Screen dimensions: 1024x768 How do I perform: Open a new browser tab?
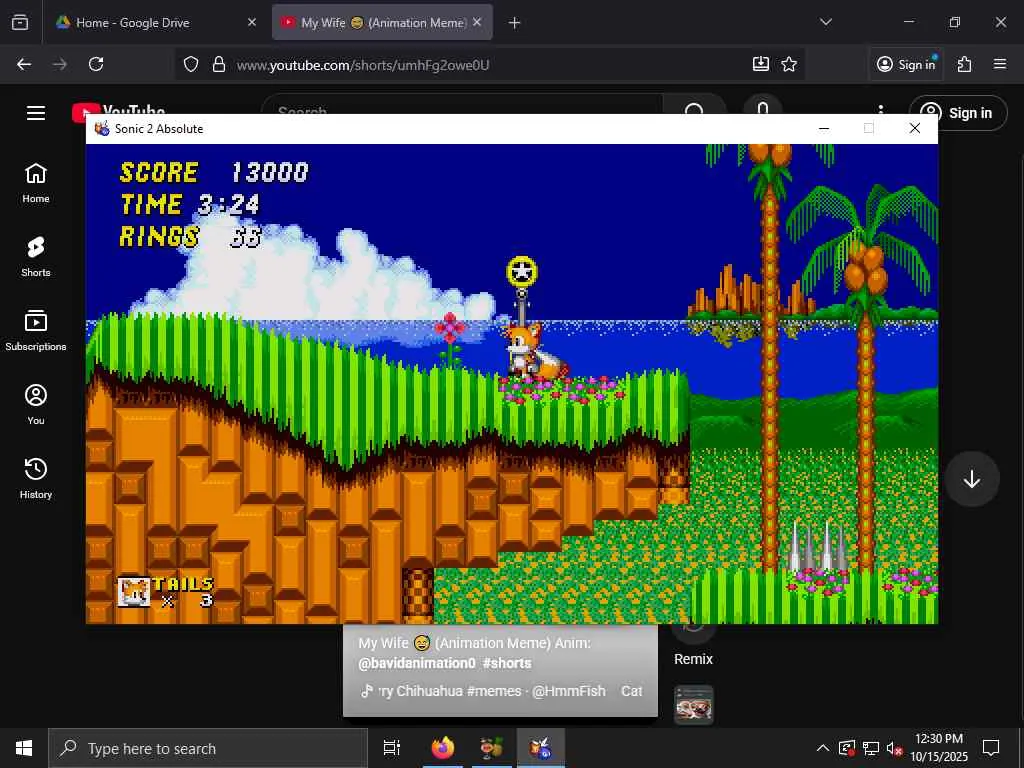tap(515, 23)
